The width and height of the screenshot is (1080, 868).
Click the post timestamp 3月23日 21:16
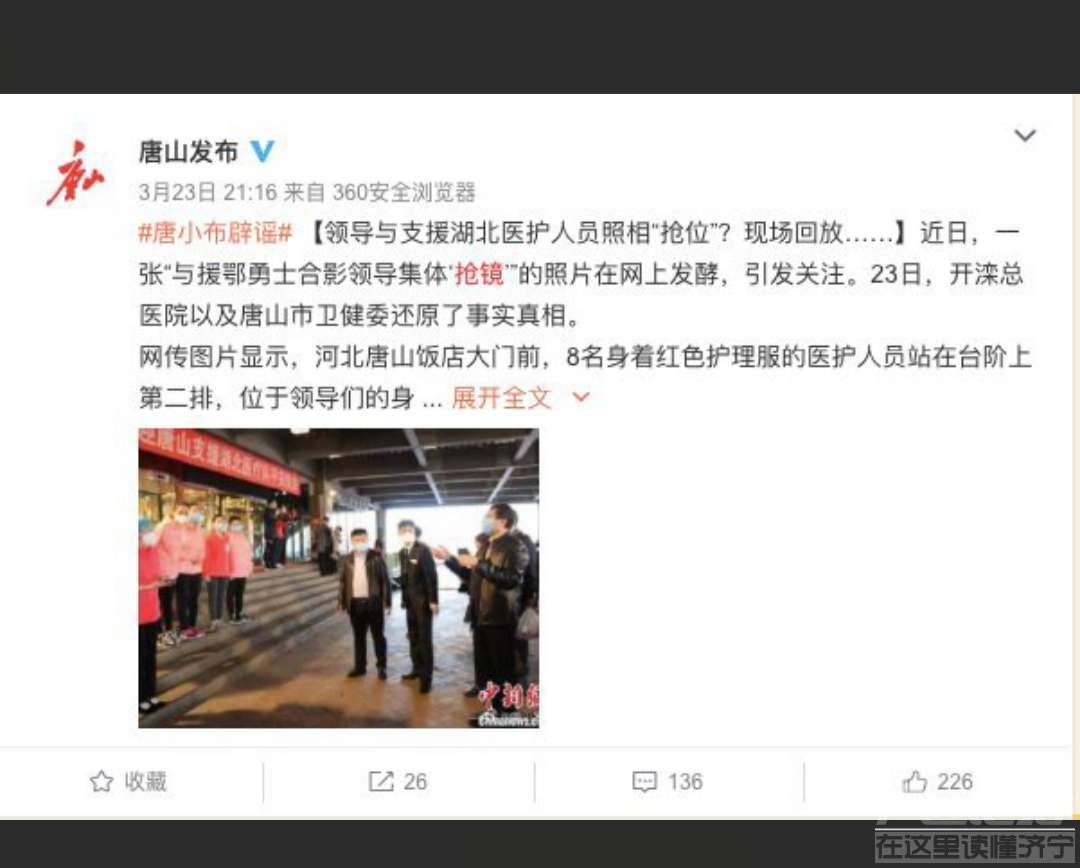pyautogui.click(x=207, y=192)
